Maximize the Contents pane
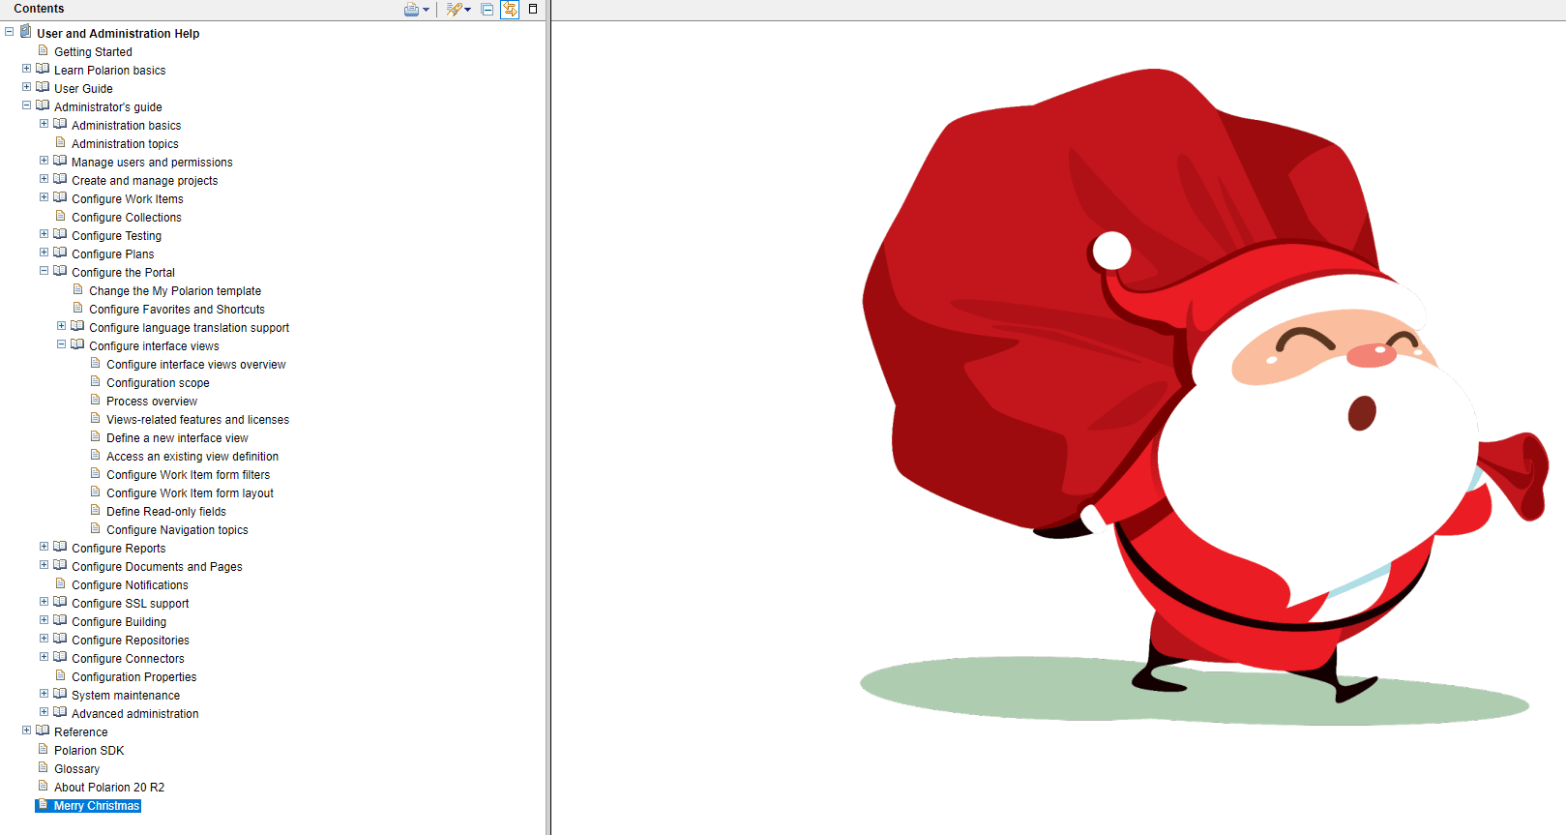The image size is (1566, 835). 533,9
